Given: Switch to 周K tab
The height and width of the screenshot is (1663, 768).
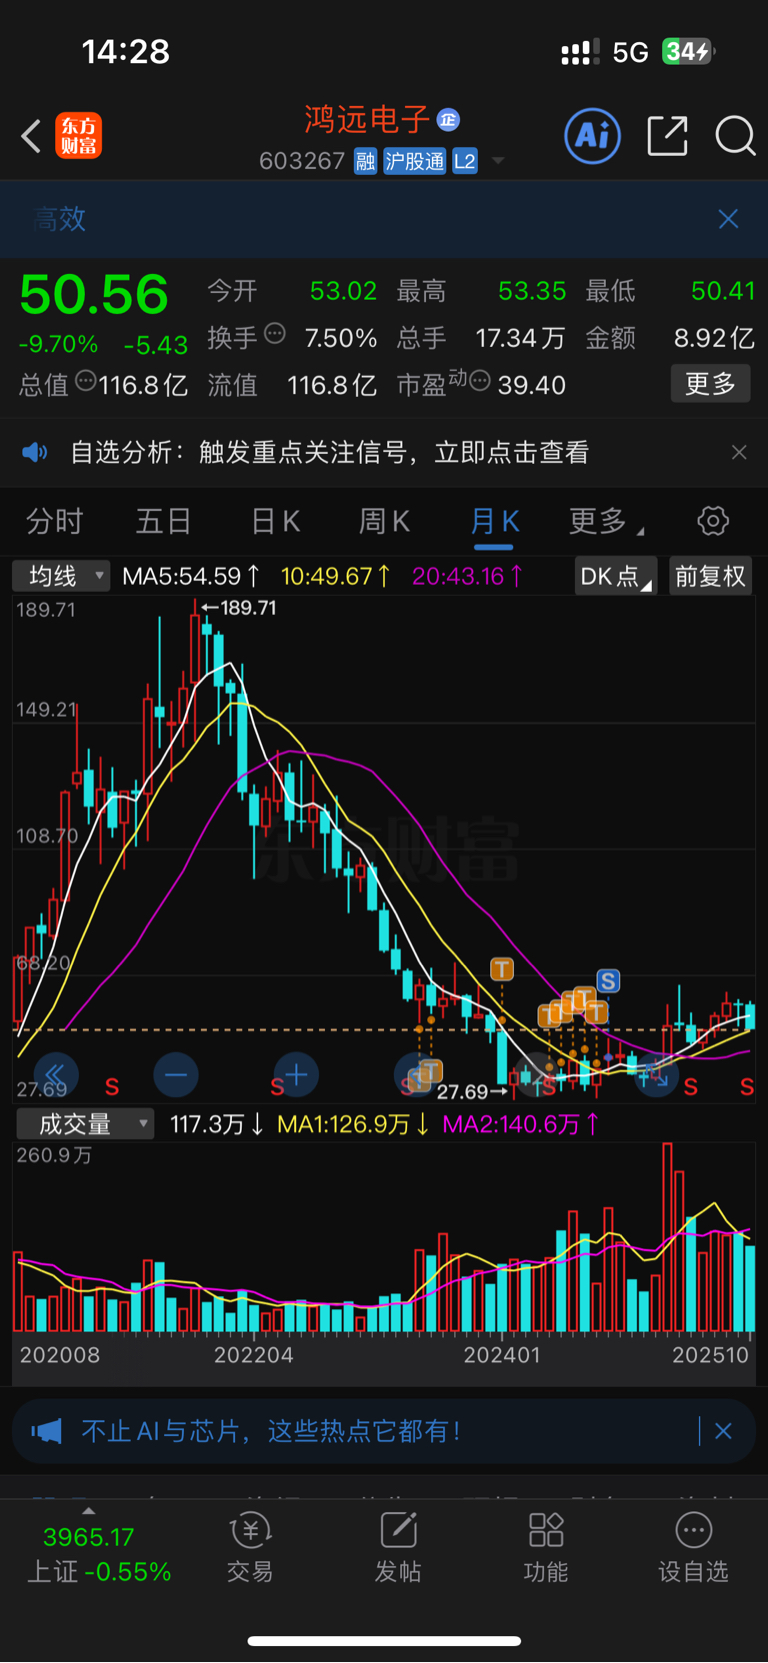Looking at the screenshot, I should (385, 521).
